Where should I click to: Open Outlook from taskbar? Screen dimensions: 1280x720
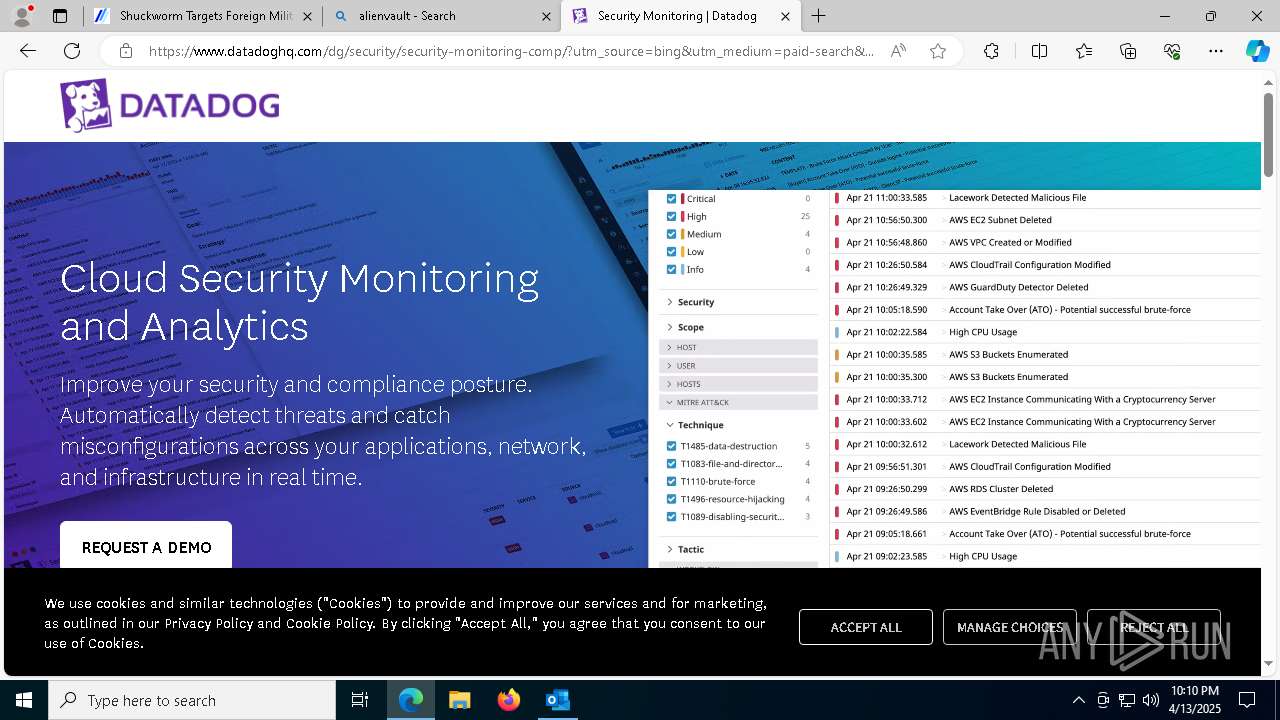pyautogui.click(x=557, y=700)
